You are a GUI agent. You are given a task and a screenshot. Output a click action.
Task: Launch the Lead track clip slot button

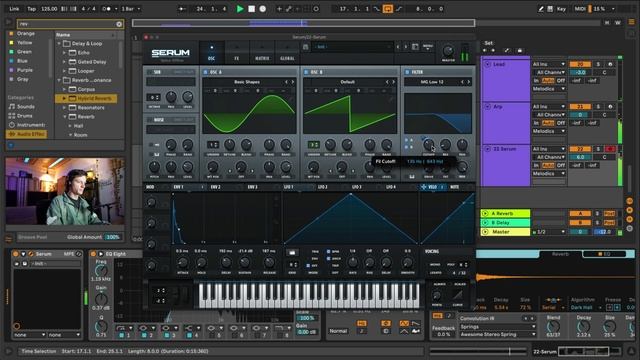(487, 64)
